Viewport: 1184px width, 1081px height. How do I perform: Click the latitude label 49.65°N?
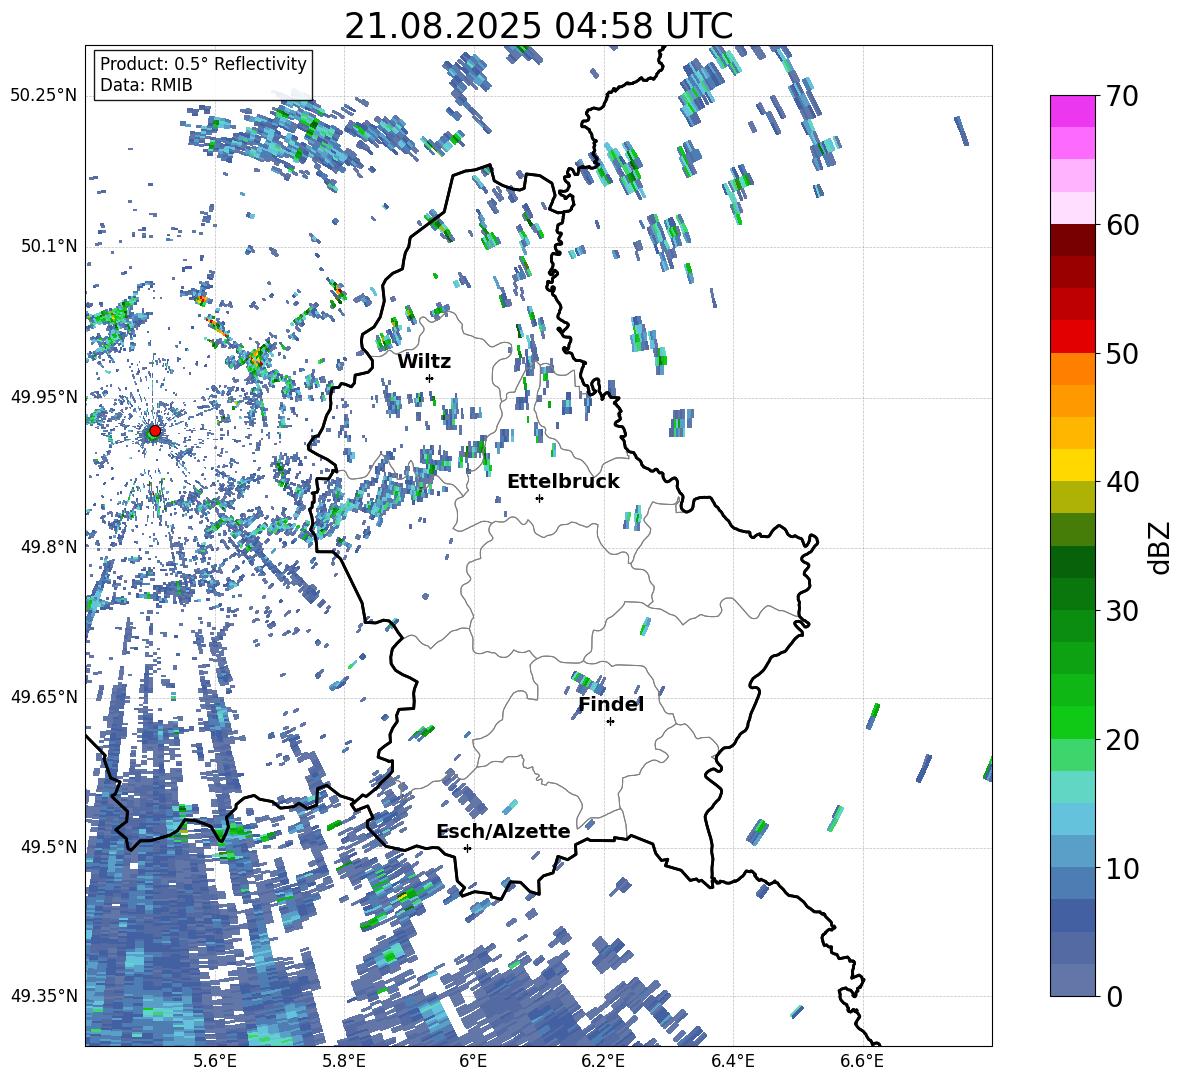pos(44,696)
